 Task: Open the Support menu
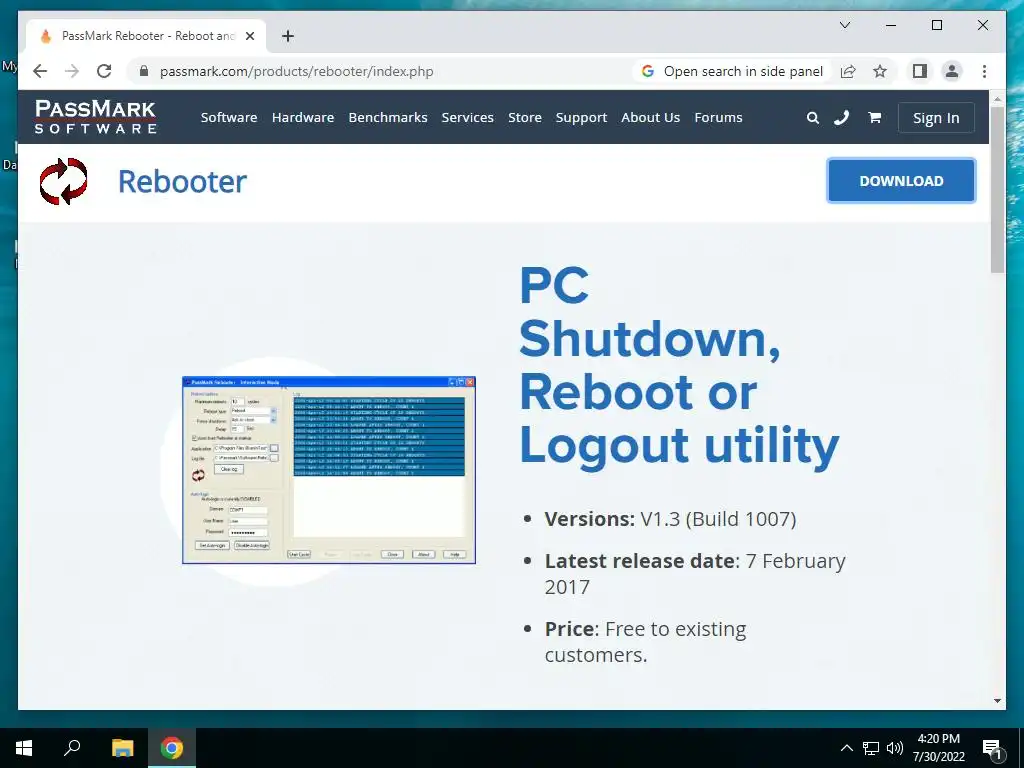[581, 118]
